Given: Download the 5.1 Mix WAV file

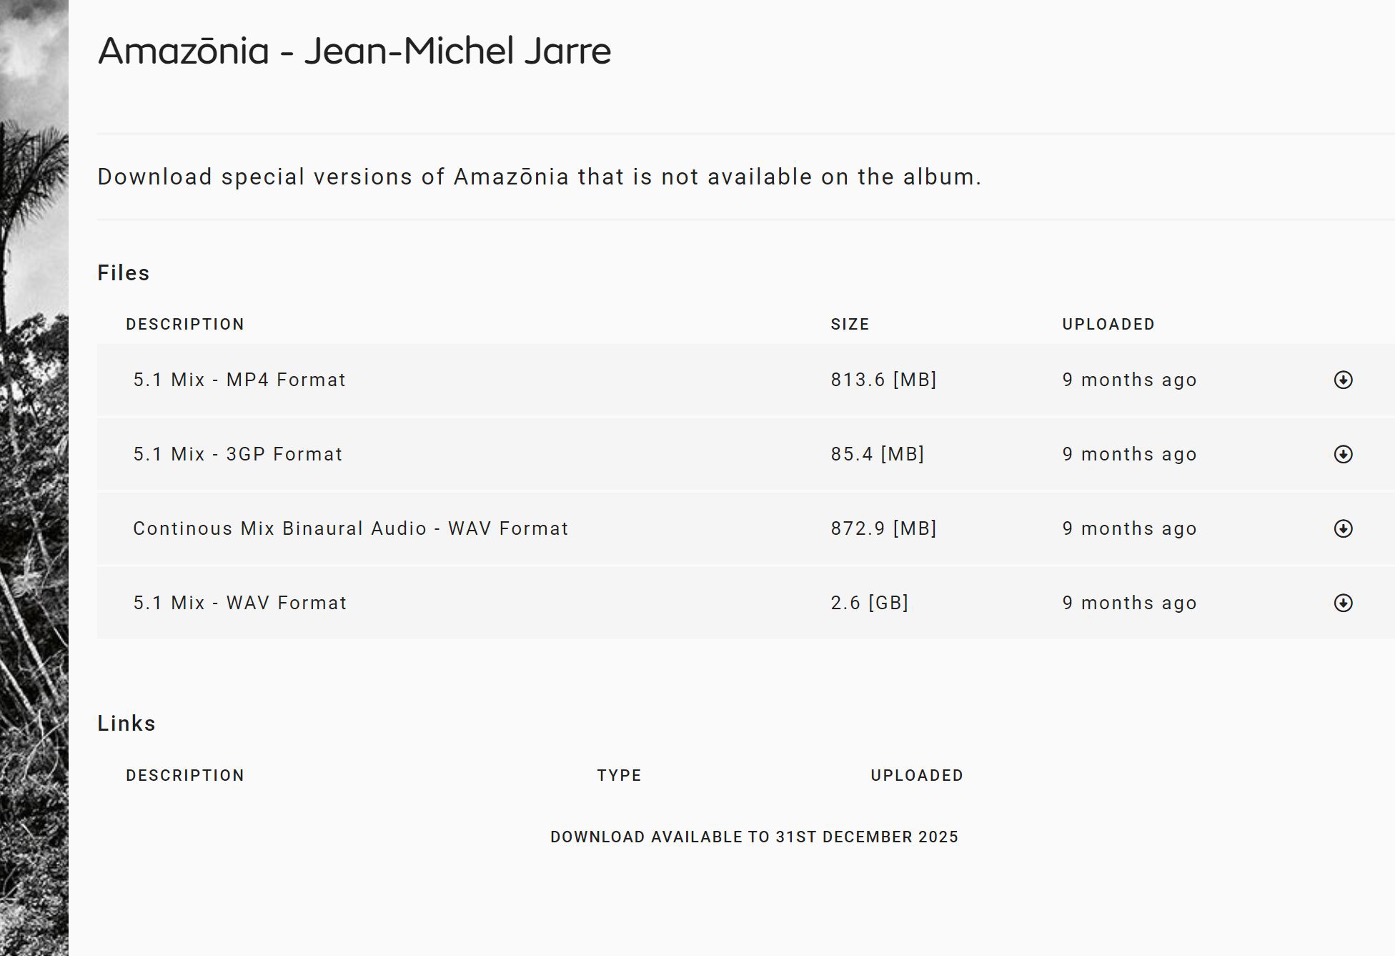Looking at the screenshot, I should (1343, 603).
